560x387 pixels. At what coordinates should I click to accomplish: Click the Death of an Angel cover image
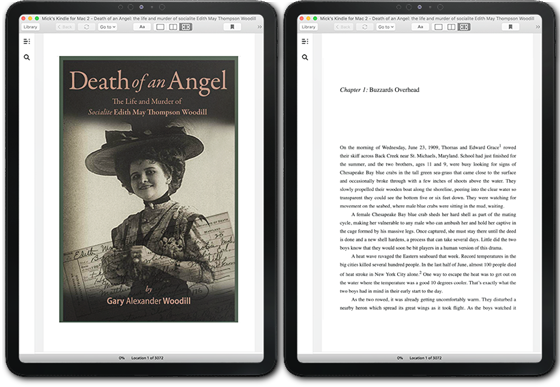(149, 189)
